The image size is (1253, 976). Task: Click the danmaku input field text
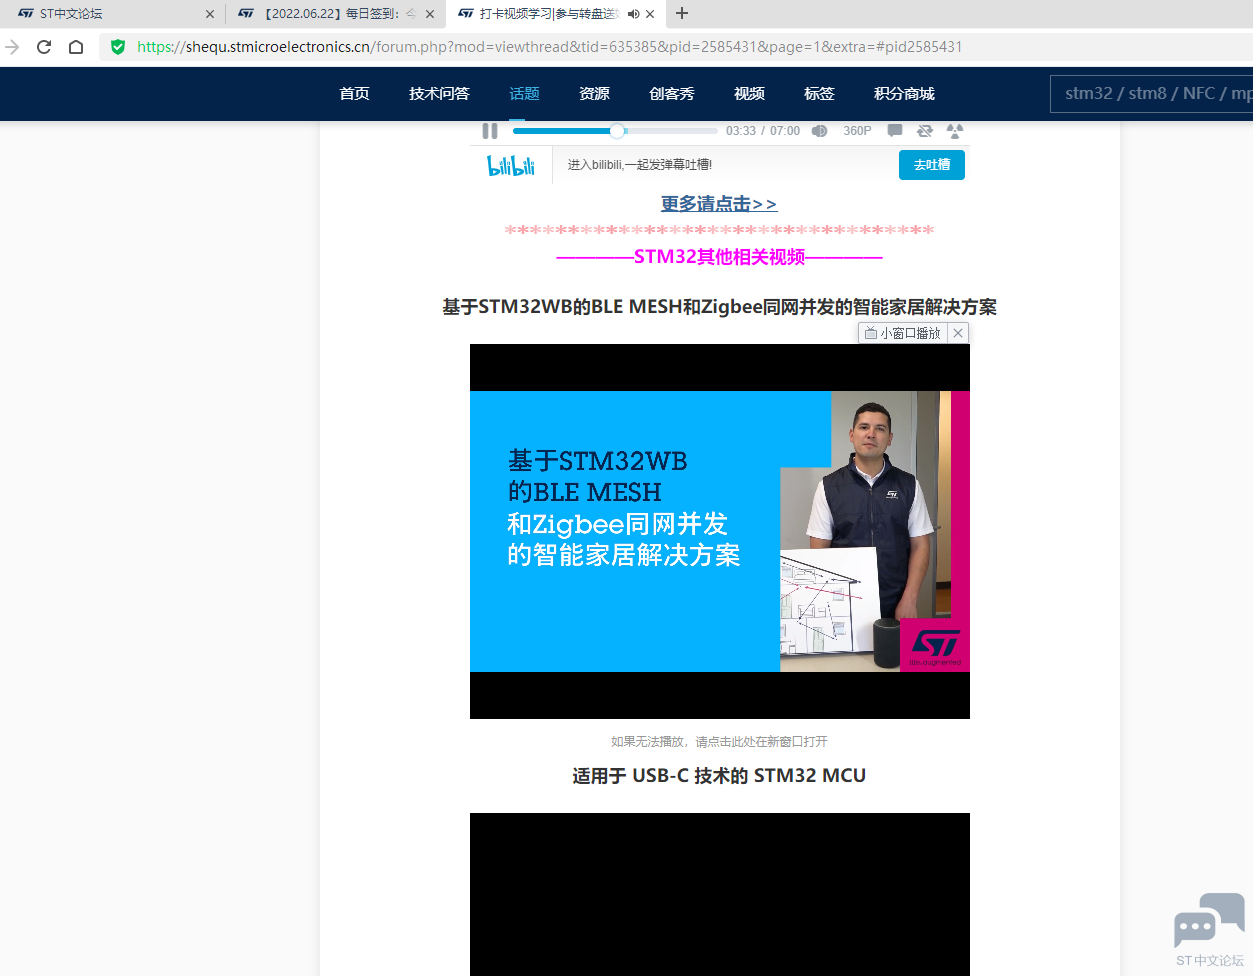(x=640, y=165)
